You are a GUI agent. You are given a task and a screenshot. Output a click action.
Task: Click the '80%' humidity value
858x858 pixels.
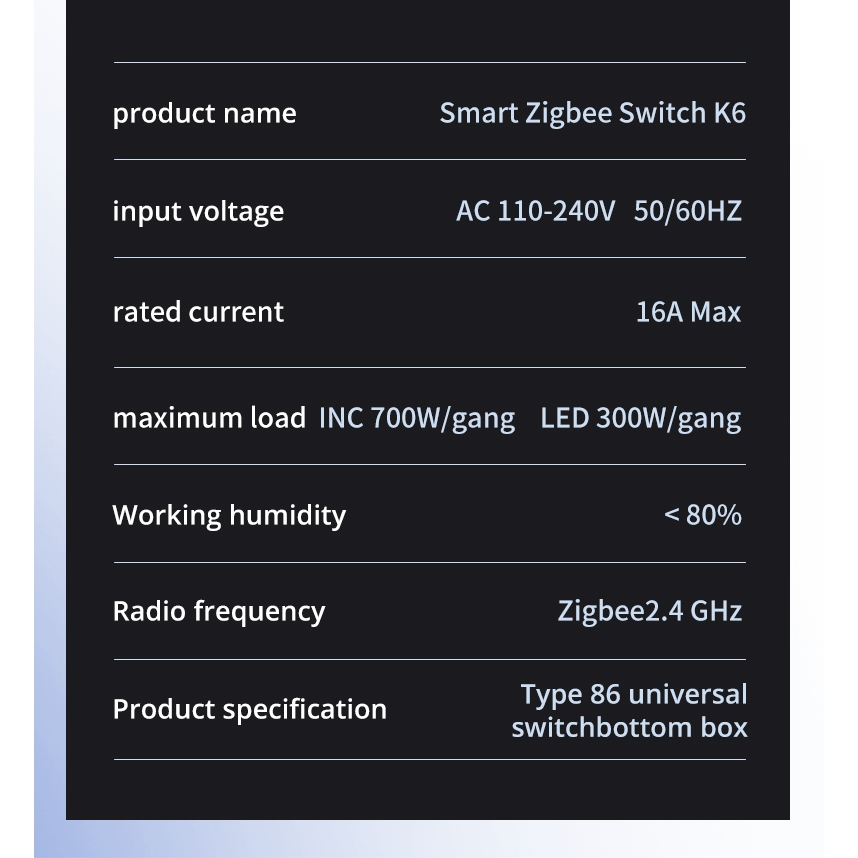click(714, 515)
